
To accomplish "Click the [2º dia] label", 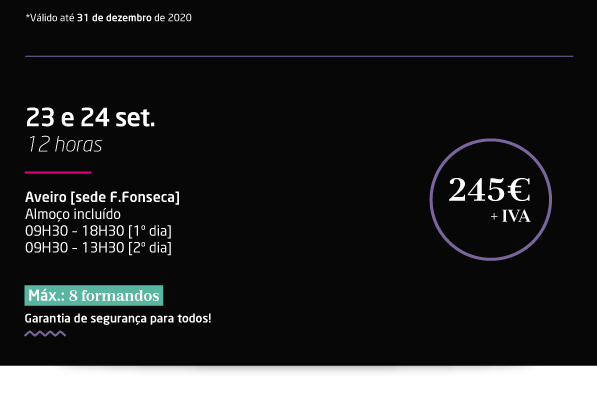I will (150, 248).
